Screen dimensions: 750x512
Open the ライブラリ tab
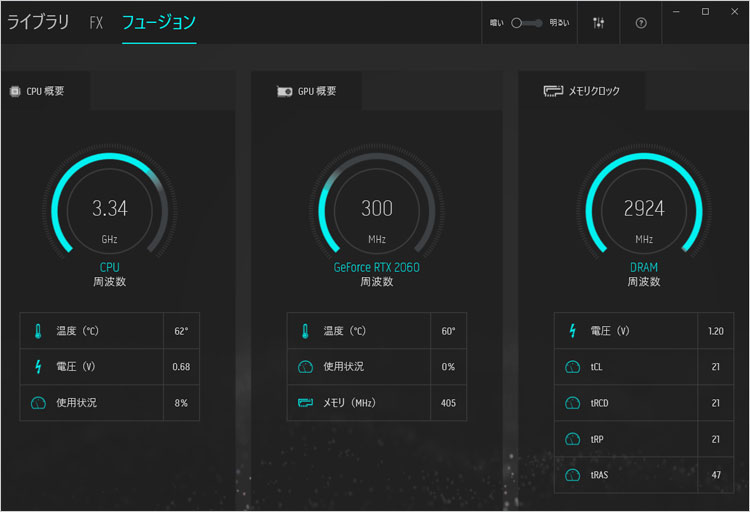click(x=38, y=22)
